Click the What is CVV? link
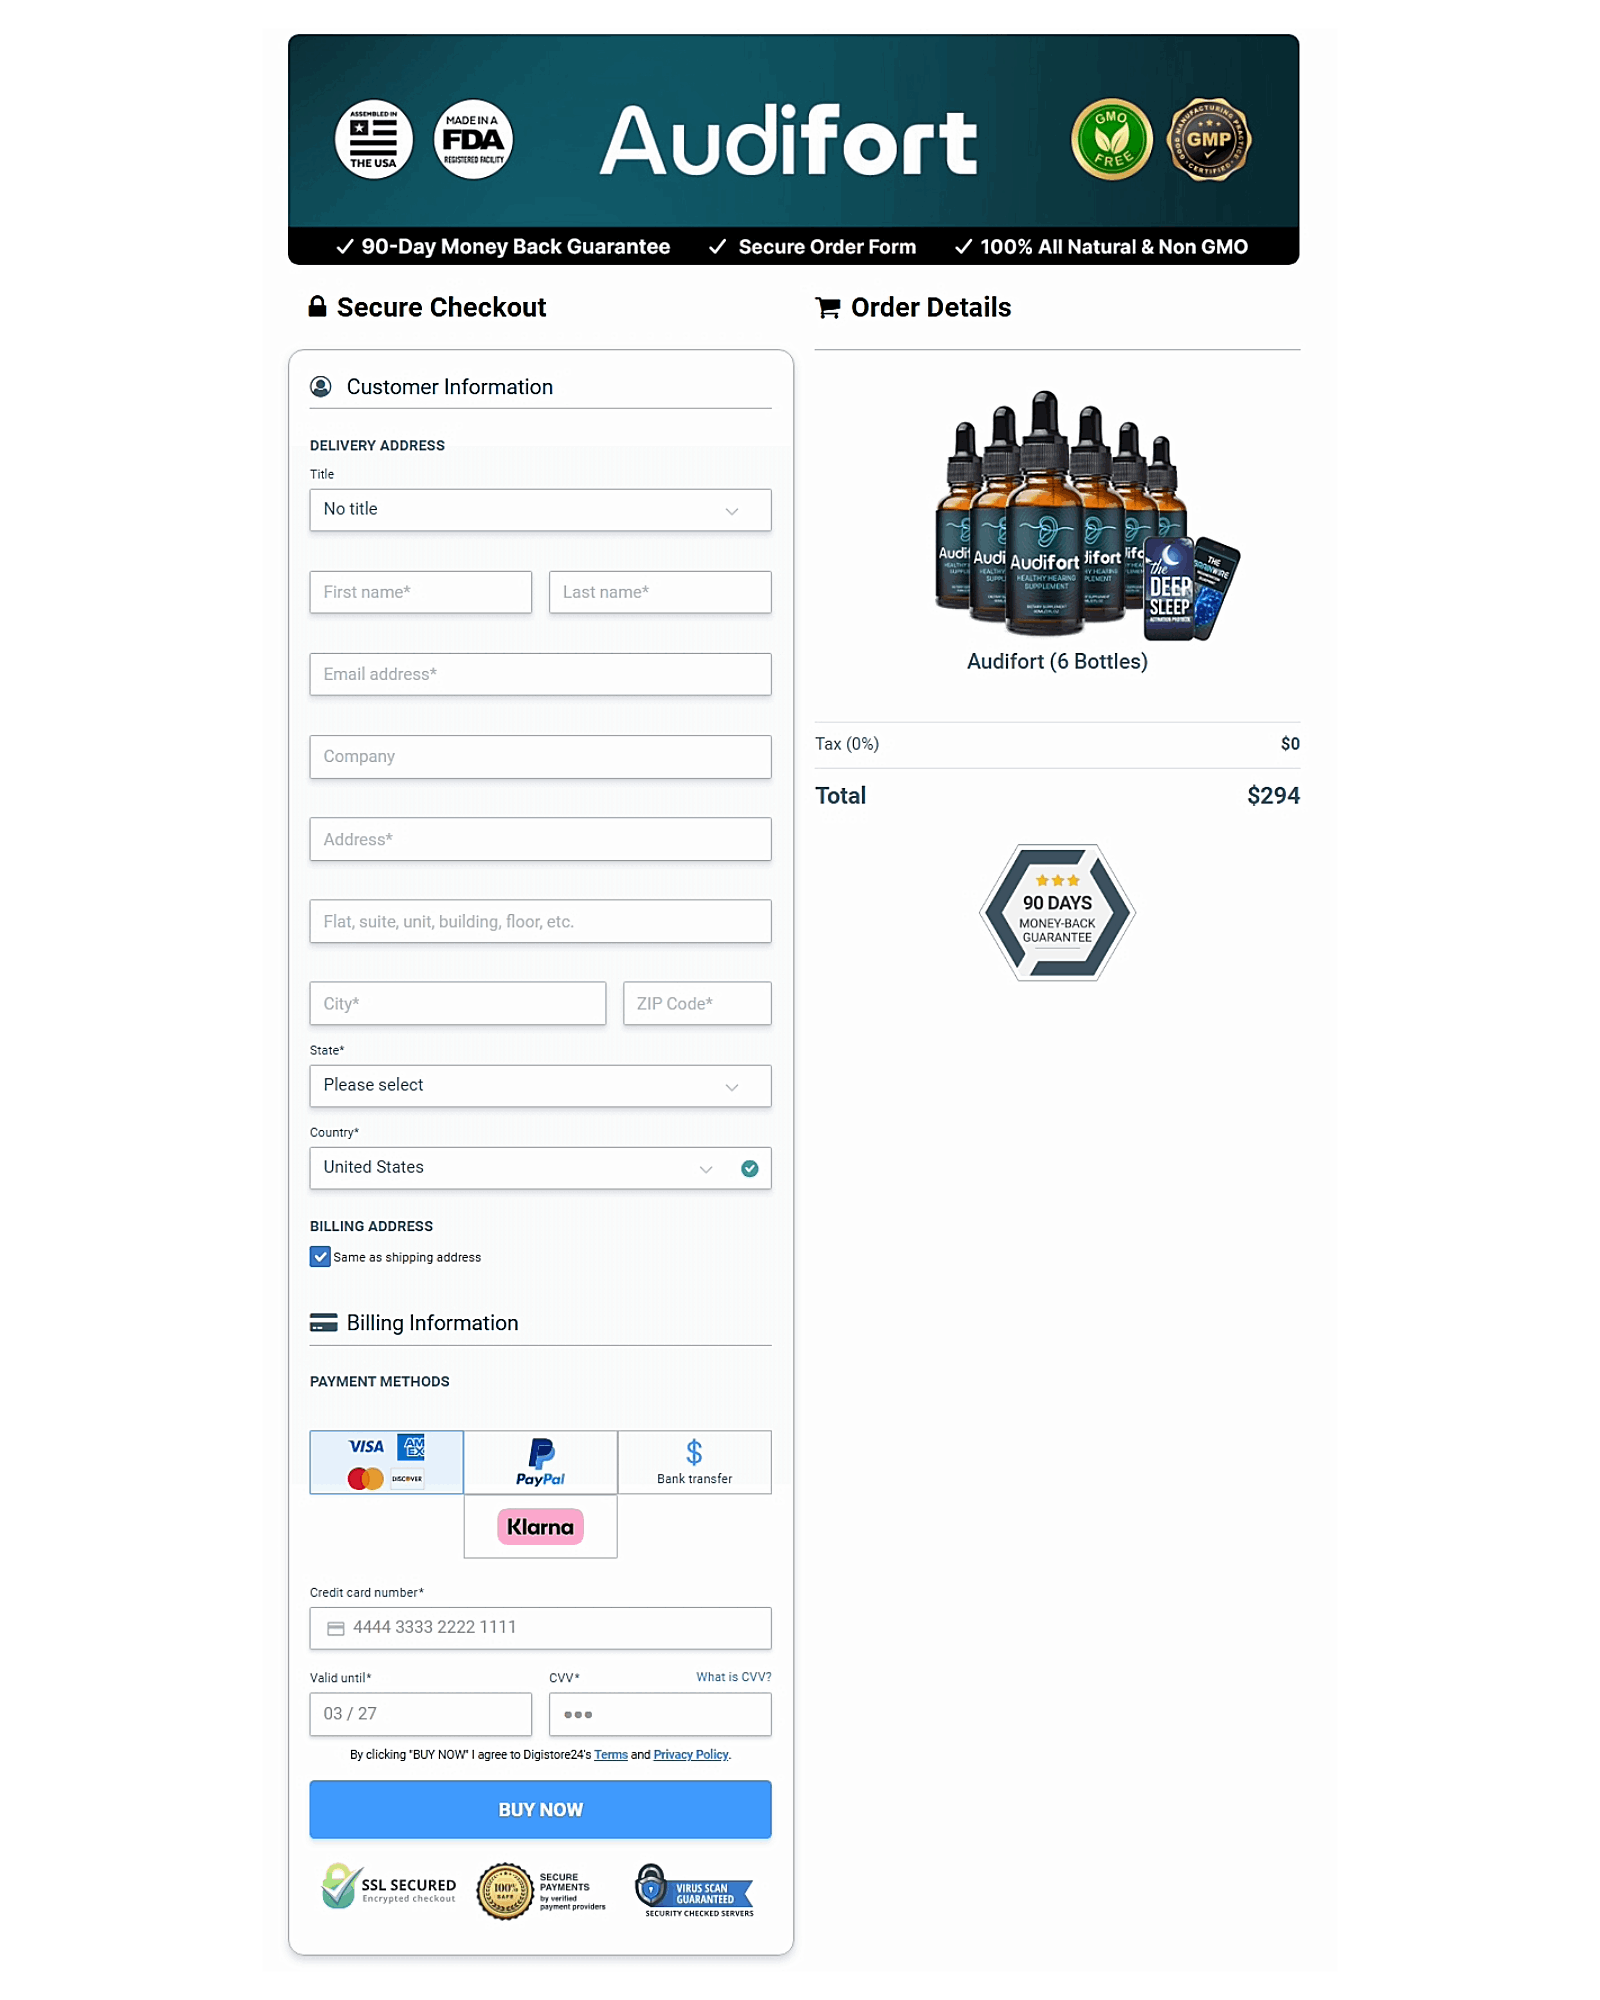Image resolution: width=1600 pixels, height=2000 pixels. (733, 1677)
